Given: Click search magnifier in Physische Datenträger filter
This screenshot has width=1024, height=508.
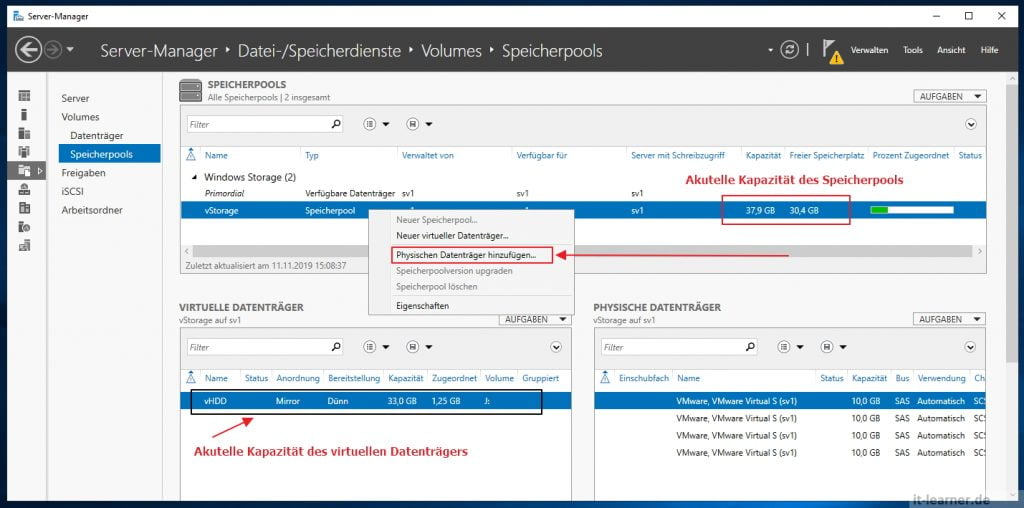Looking at the screenshot, I should point(750,347).
